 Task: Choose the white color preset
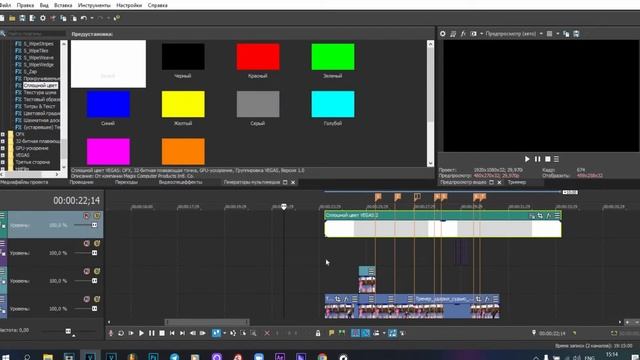click(108, 64)
